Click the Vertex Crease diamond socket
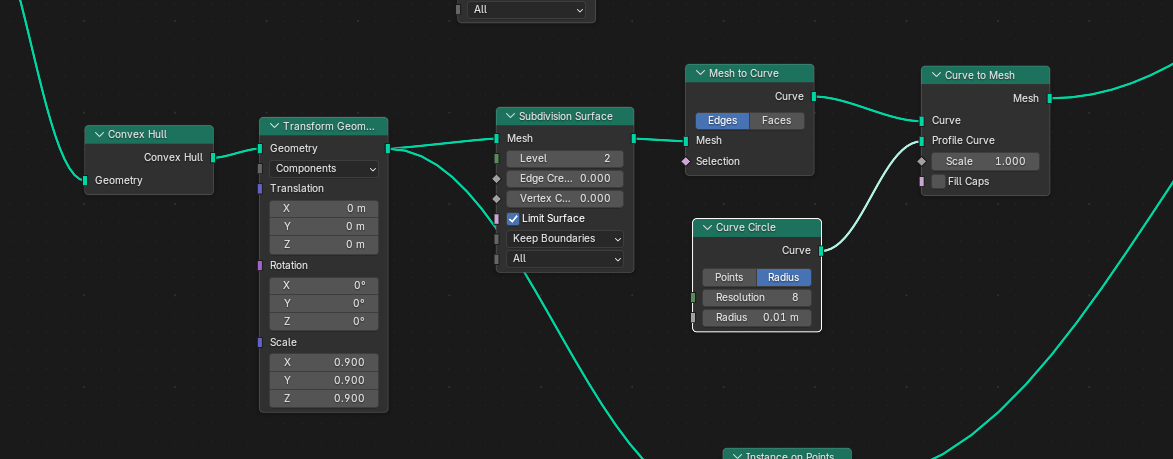 point(496,199)
